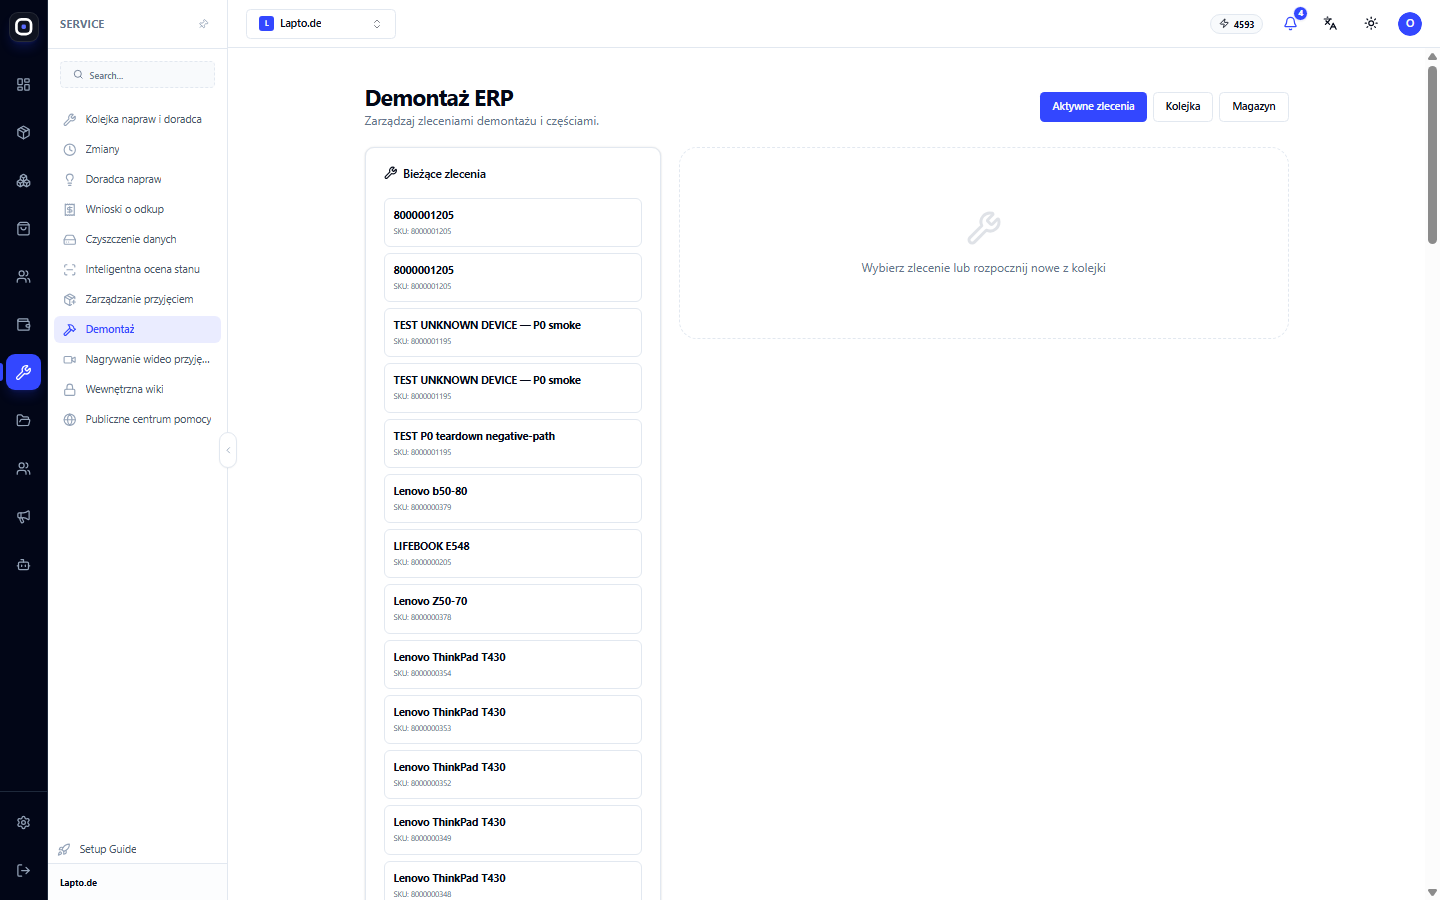Open Nagrywanie wideo przyjęcia in sidebar
The width and height of the screenshot is (1440, 900).
[138, 359]
